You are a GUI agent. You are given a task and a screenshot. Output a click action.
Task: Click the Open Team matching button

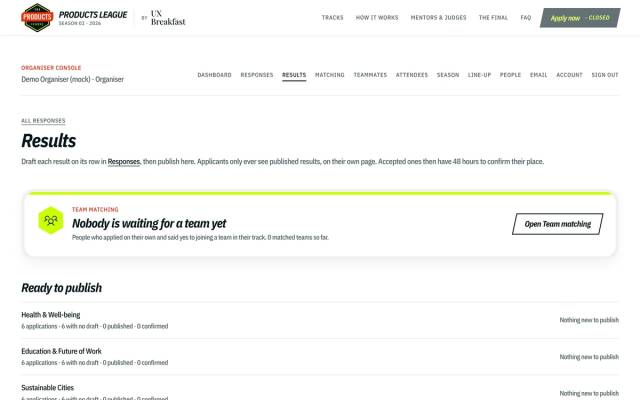(x=558, y=224)
